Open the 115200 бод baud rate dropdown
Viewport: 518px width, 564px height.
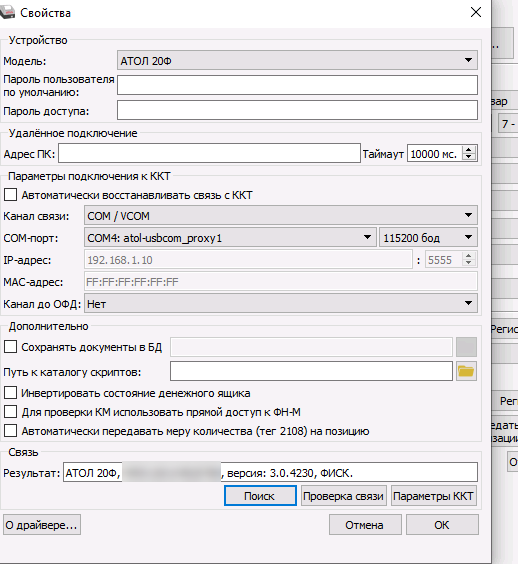428,237
